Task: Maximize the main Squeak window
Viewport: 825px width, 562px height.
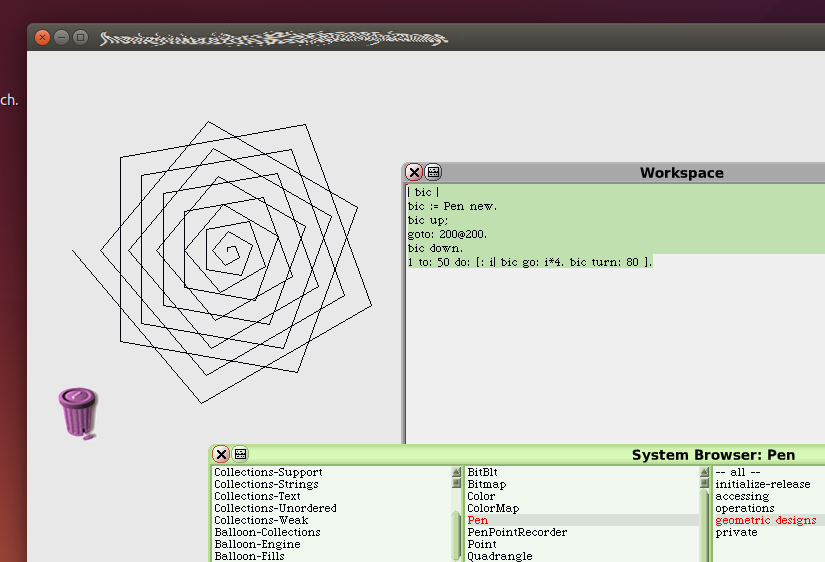Action: pyautogui.click(x=80, y=37)
